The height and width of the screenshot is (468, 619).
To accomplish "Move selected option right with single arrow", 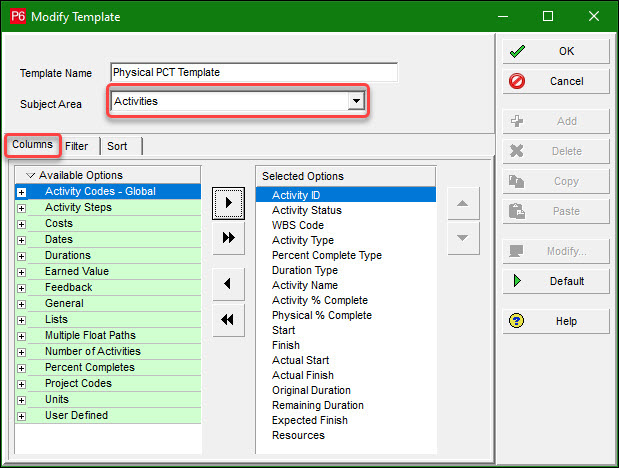I will click(x=228, y=203).
